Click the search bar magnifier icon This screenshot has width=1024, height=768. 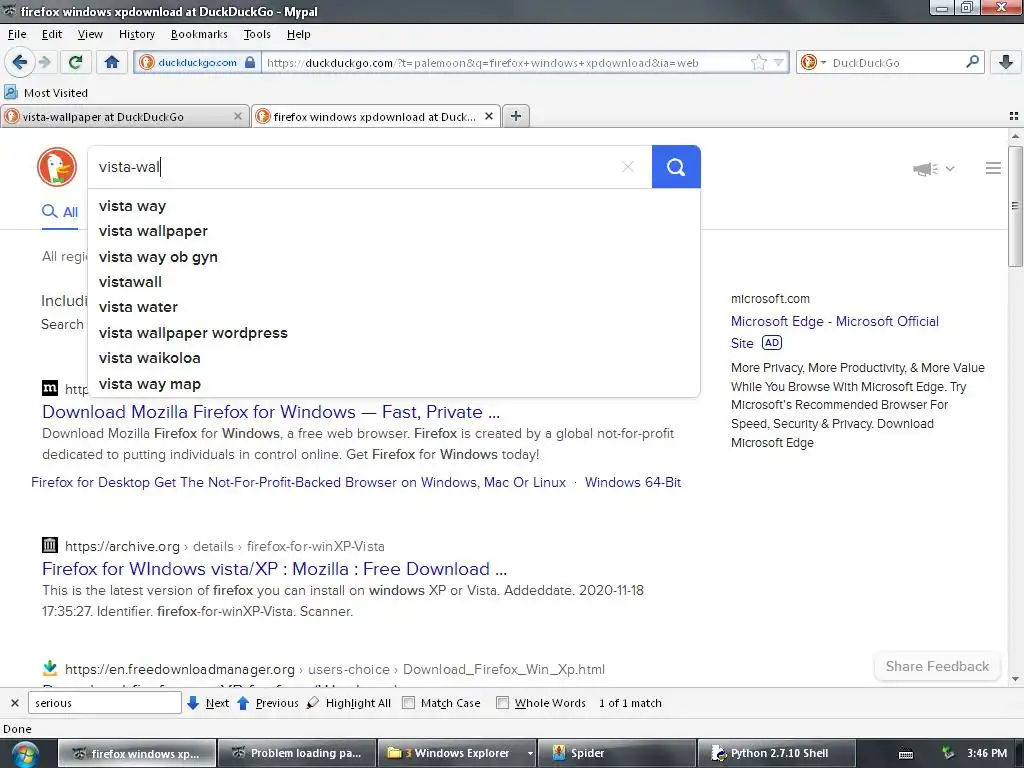click(972, 62)
